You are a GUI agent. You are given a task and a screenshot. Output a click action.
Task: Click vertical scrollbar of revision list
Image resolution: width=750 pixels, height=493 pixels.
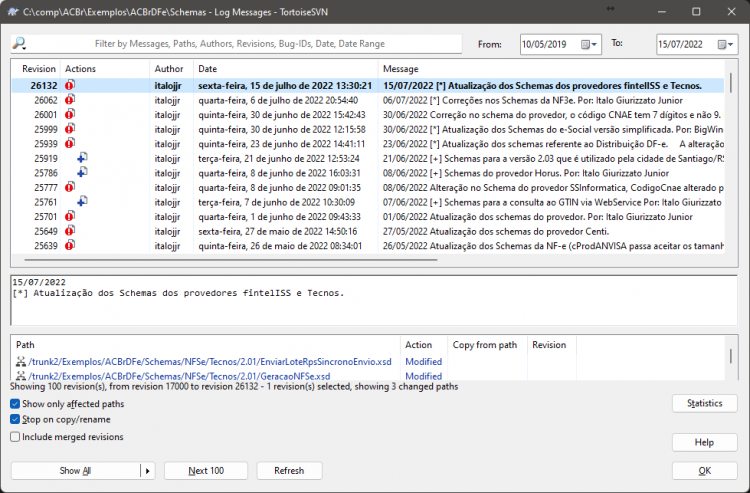731,83
